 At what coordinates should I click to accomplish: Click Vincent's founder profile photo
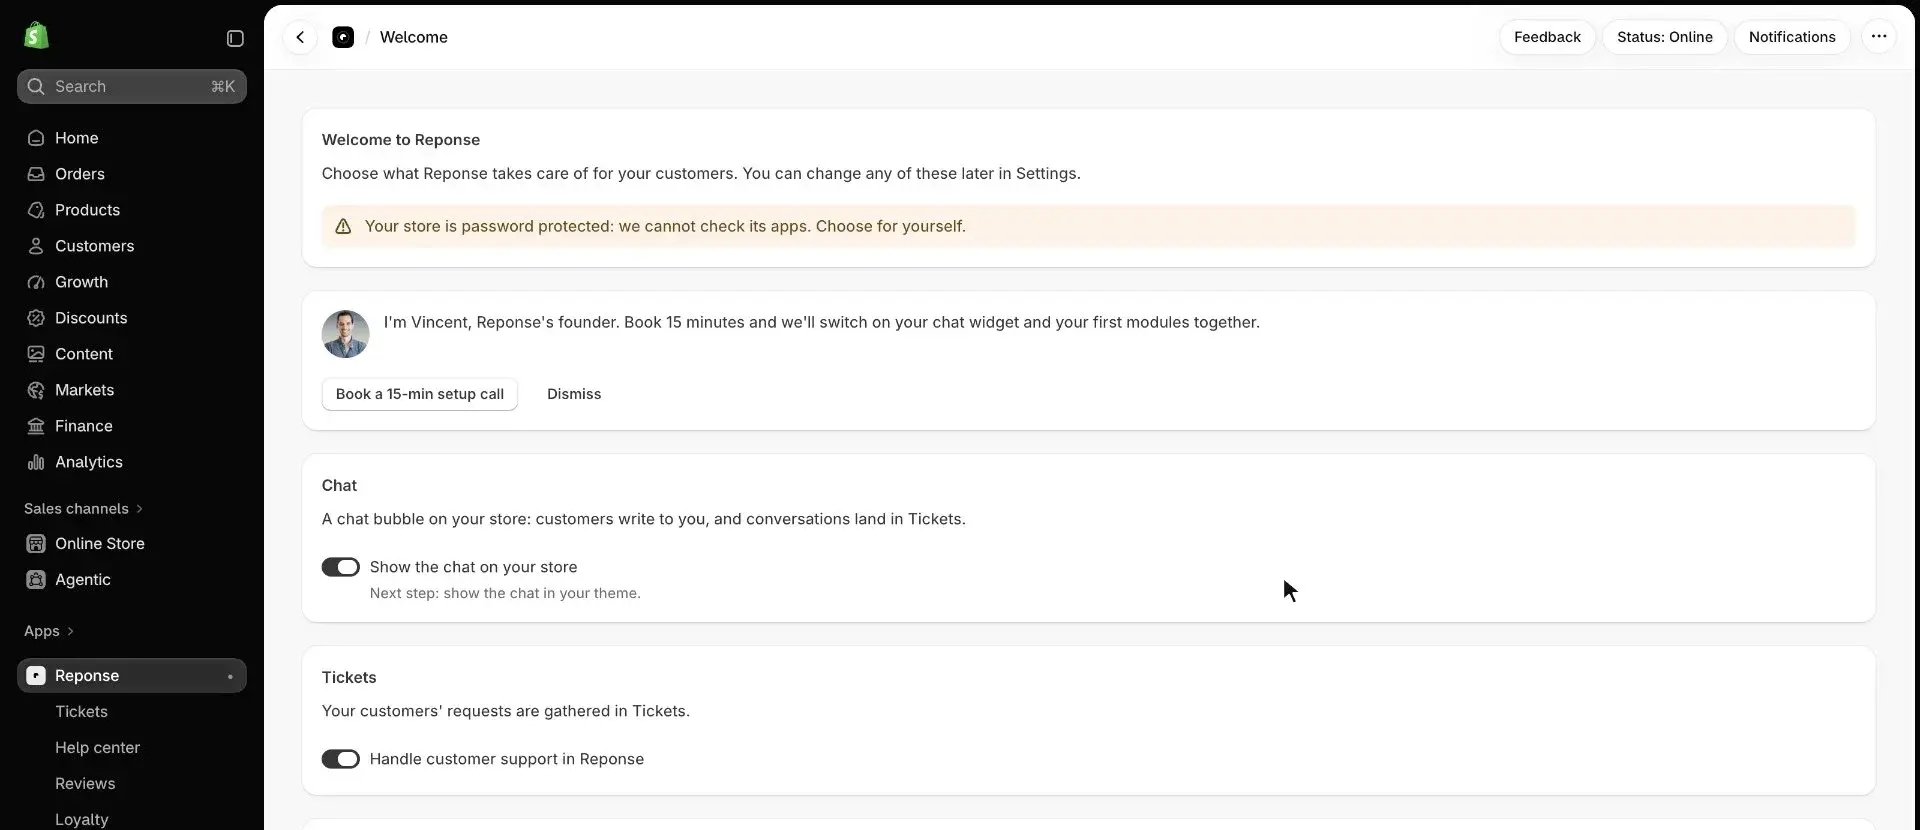(345, 334)
